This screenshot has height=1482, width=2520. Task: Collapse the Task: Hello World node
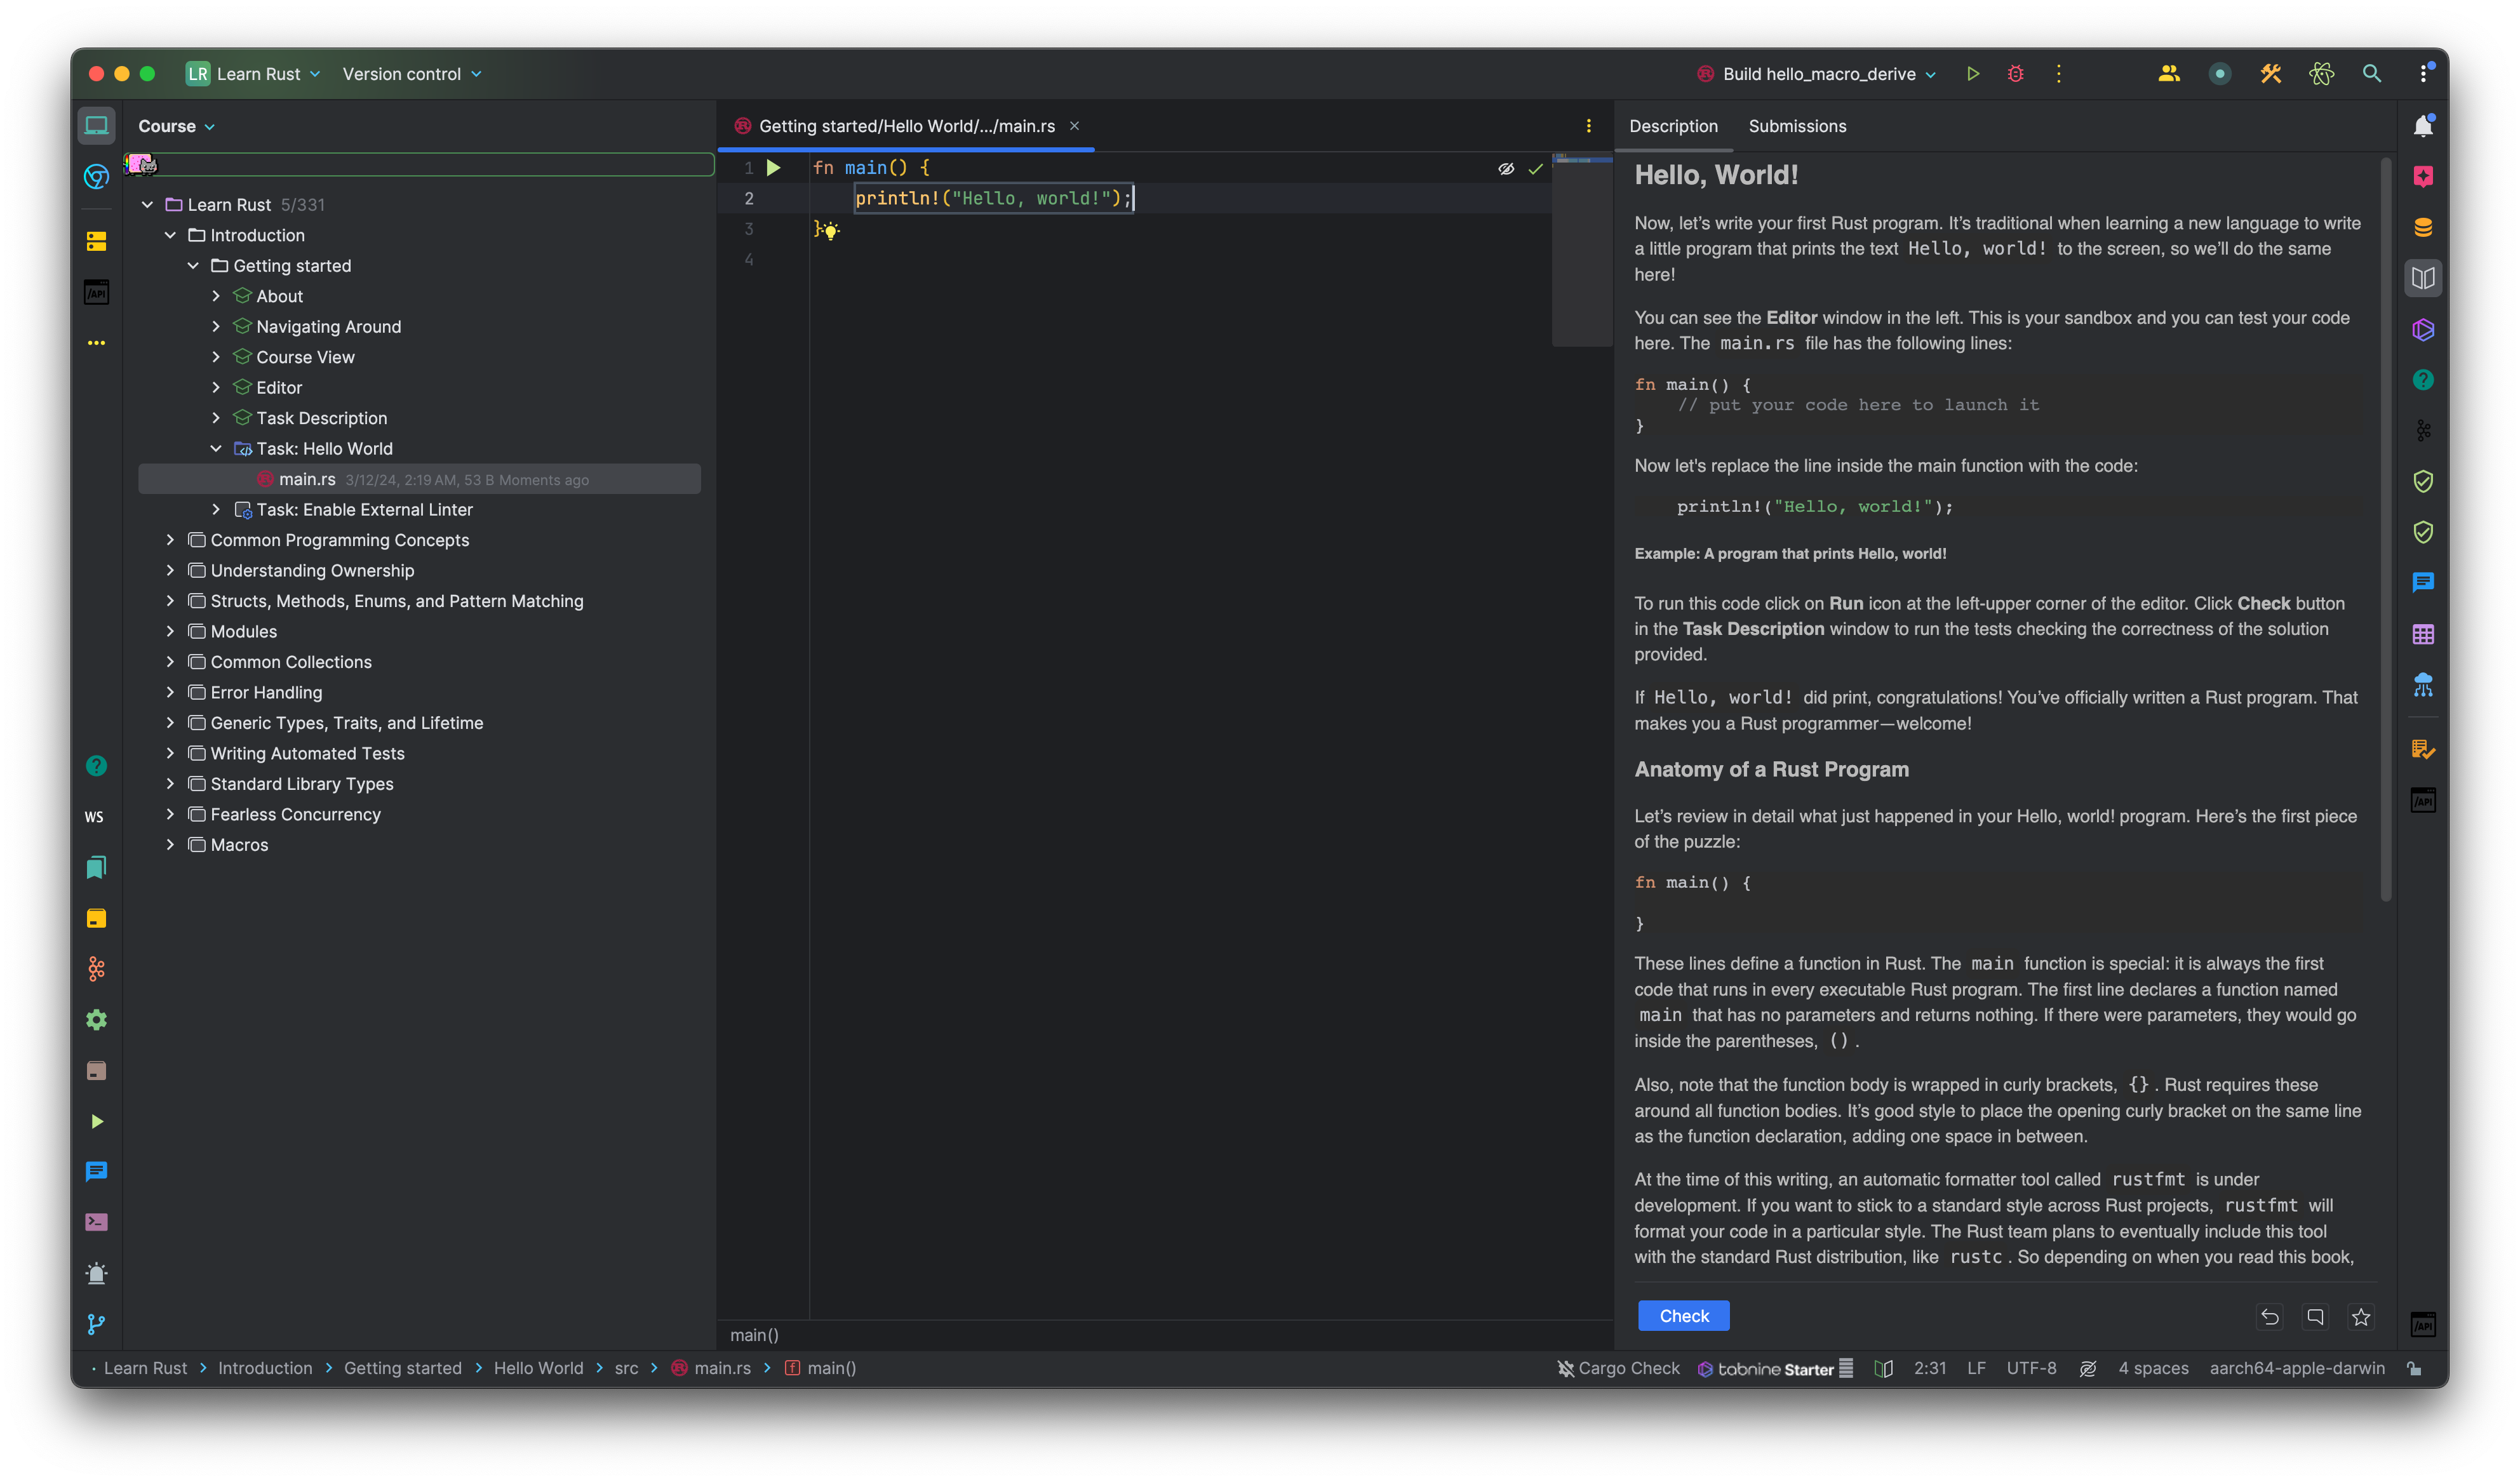(216, 449)
